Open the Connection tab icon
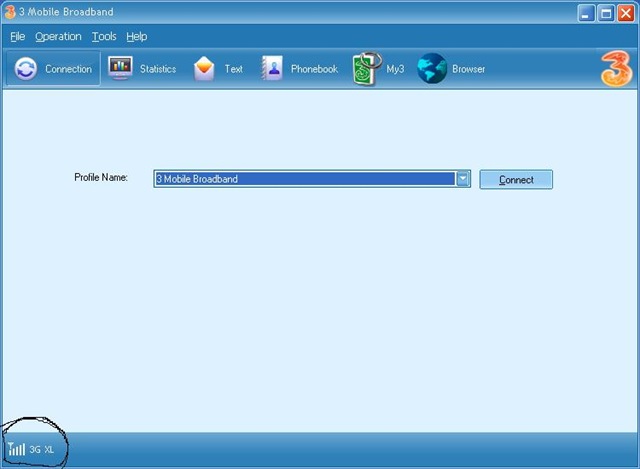Screen dimensions: 640x469 coord(26,69)
